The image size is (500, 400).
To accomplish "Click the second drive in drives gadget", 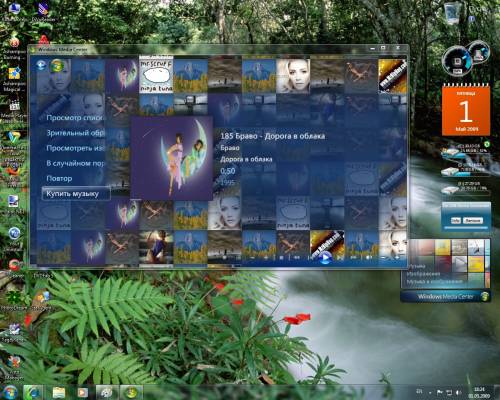I will pyautogui.click(x=465, y=170).
